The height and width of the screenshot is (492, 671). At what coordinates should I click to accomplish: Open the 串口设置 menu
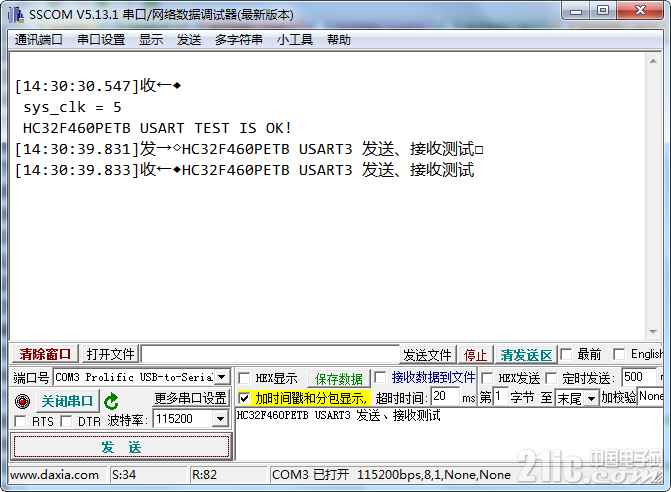pyautogui.click(x=101, y=40)
